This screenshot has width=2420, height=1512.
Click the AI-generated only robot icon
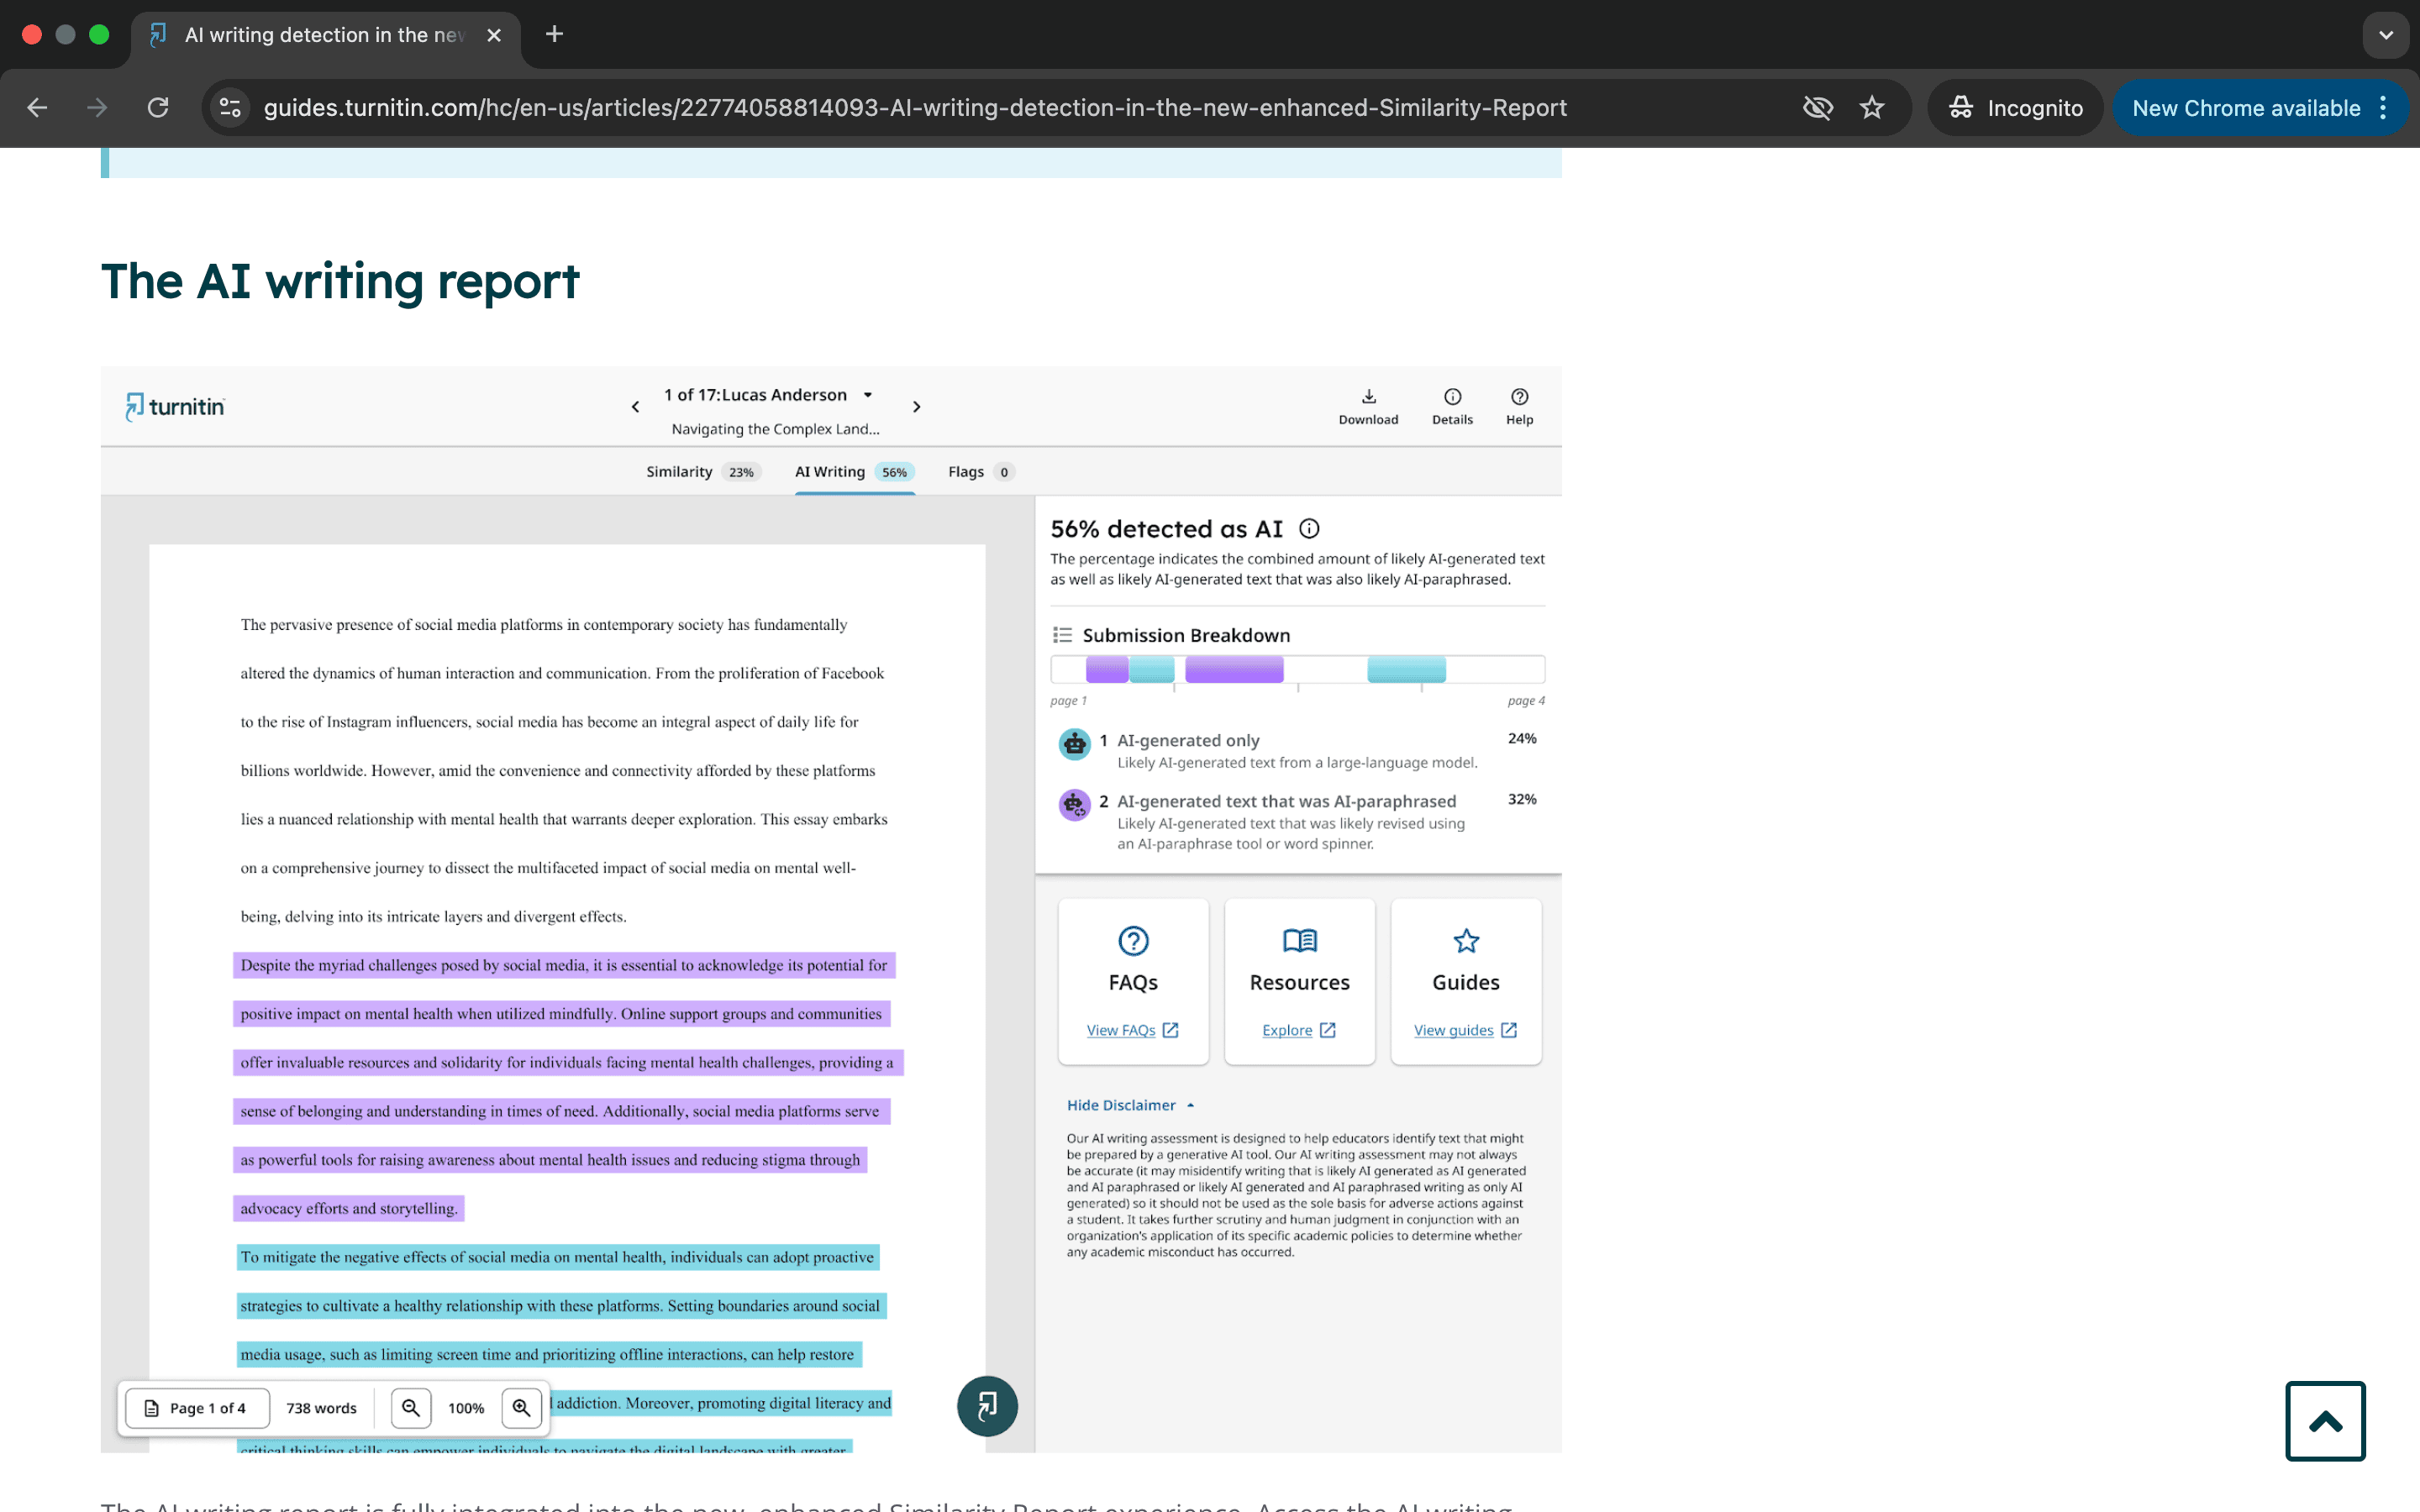[x=1074, y=744]
